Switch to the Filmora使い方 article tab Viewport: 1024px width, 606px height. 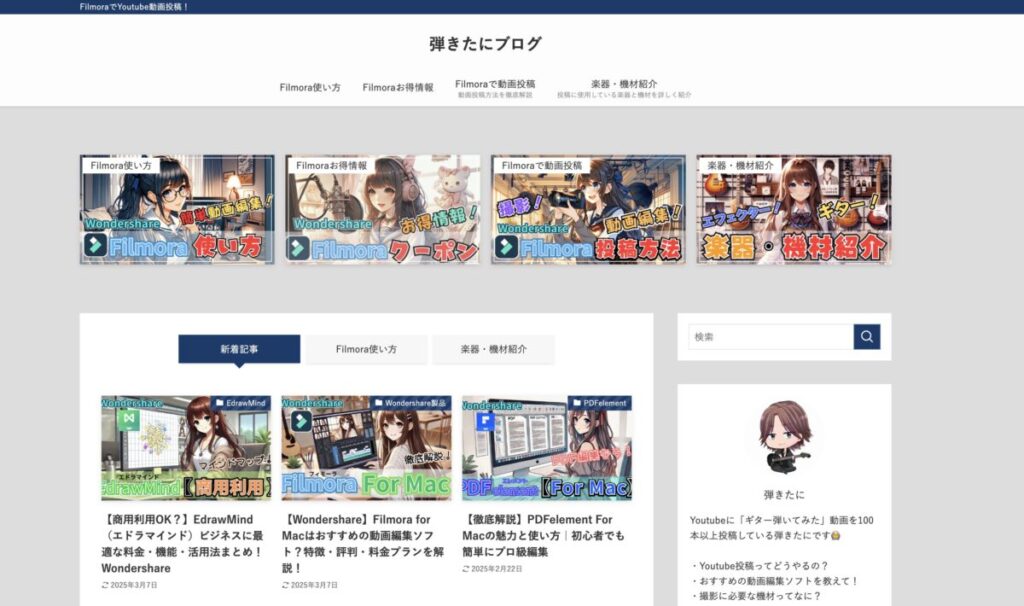(x=366, y=349)
